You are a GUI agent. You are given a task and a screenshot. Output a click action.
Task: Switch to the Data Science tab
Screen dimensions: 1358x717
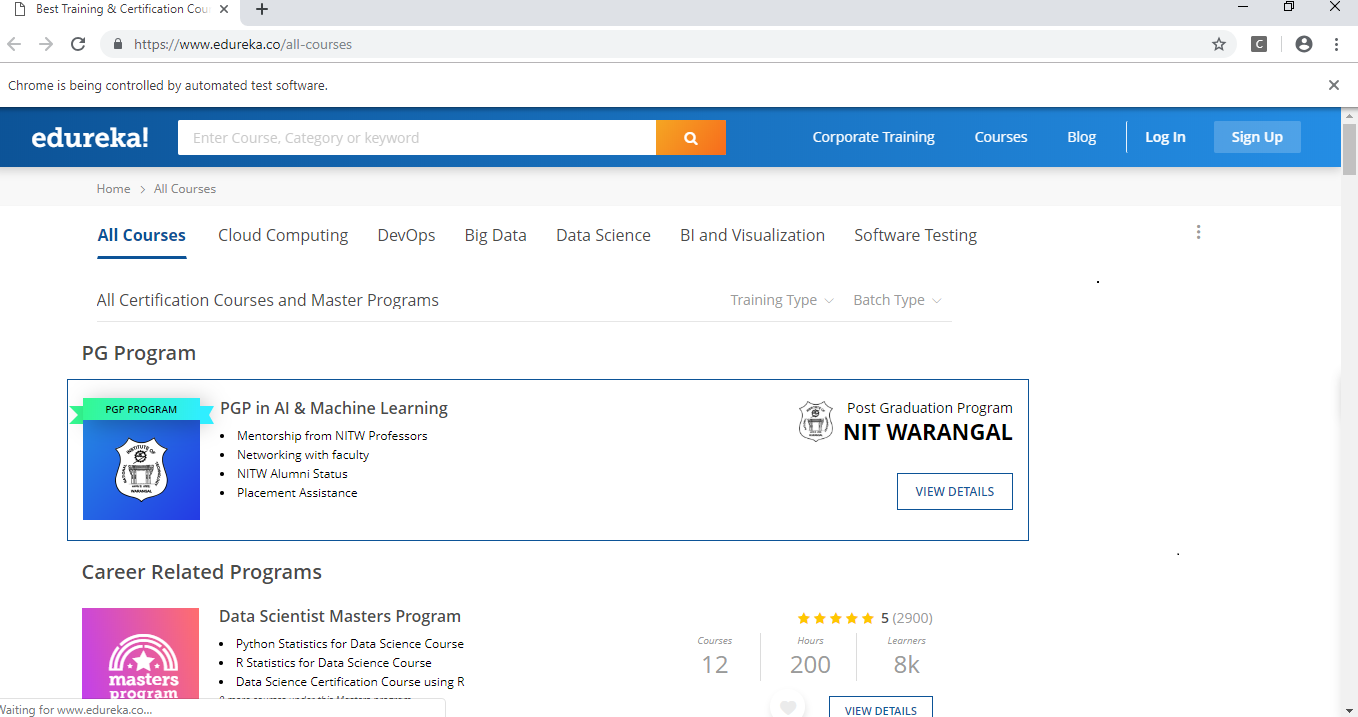(x=603, y=236)
